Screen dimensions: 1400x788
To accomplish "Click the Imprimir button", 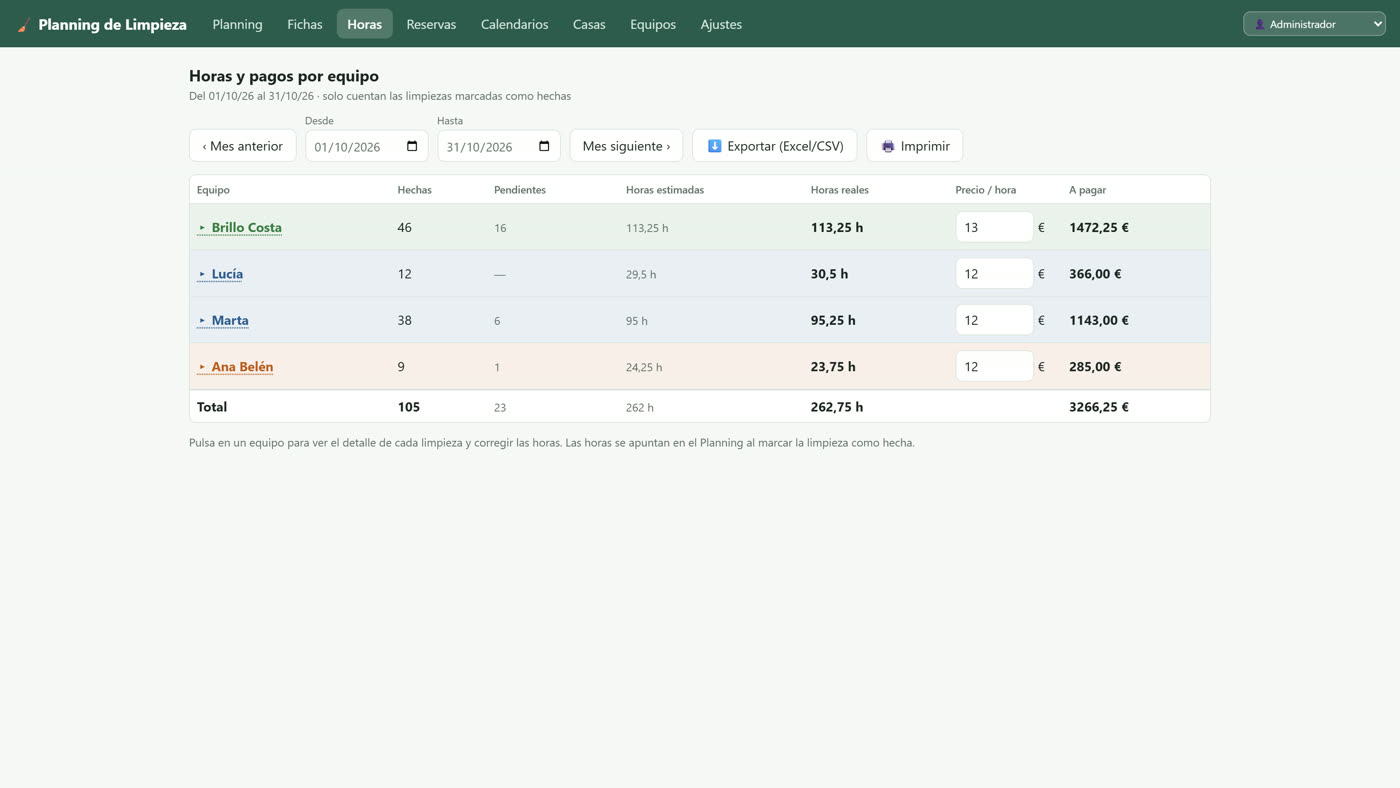I will [915, 146].
